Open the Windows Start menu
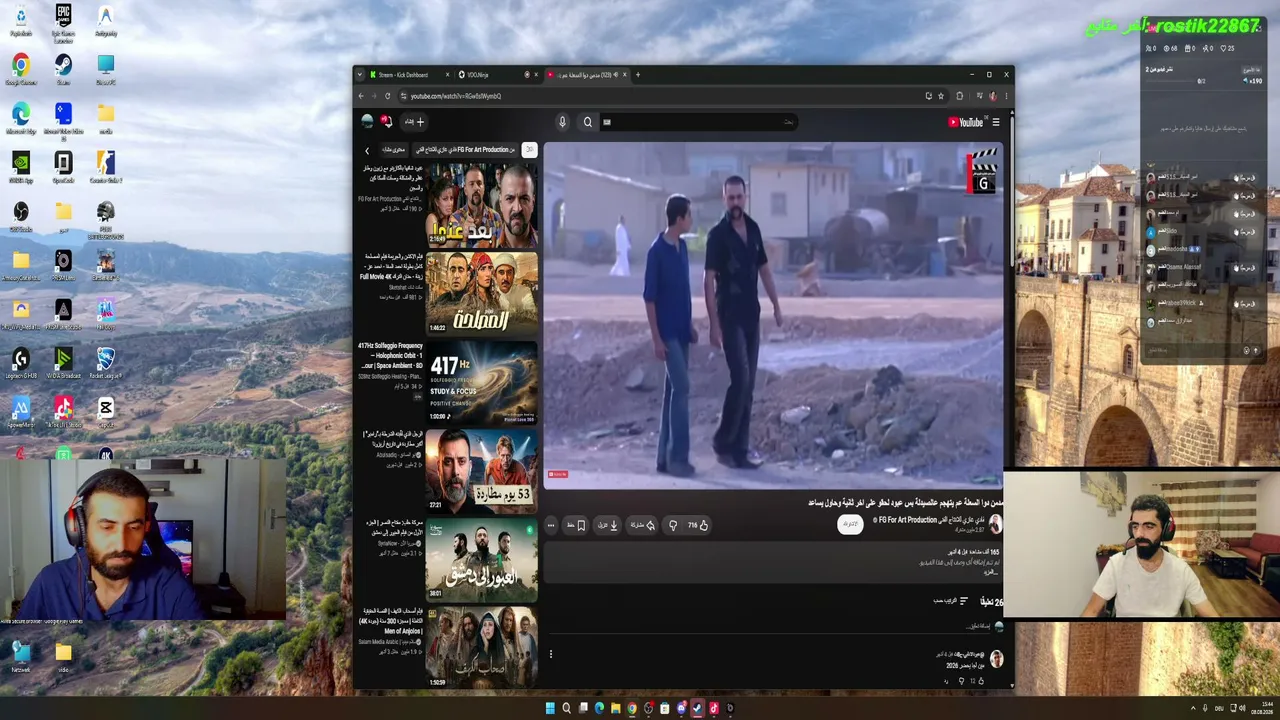Screen dimensions: 1280x720 coord(549,708)
